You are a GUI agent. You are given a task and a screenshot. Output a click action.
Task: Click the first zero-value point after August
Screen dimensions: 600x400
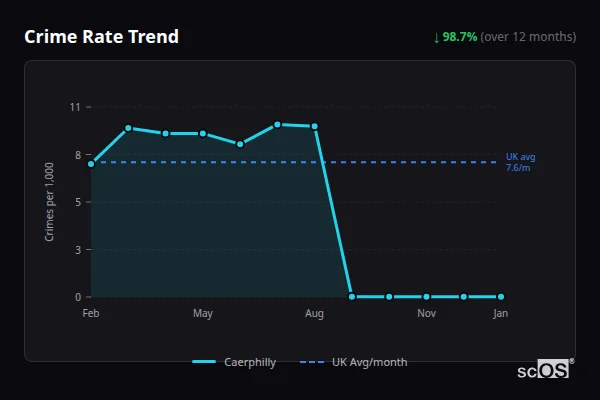352,296
